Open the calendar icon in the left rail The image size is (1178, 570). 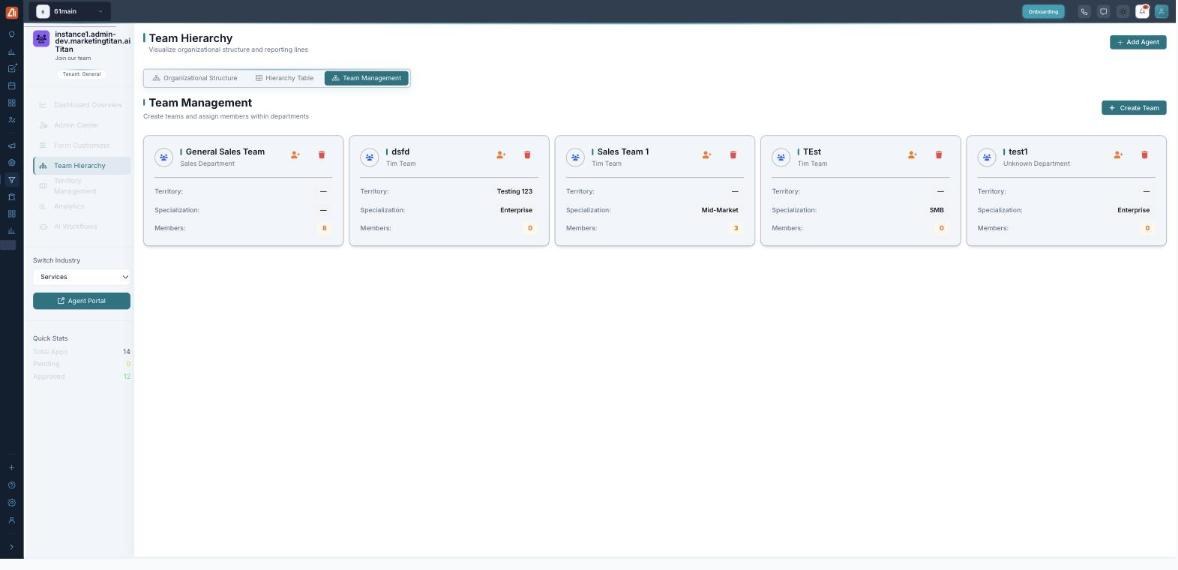(x=11, y=86)
